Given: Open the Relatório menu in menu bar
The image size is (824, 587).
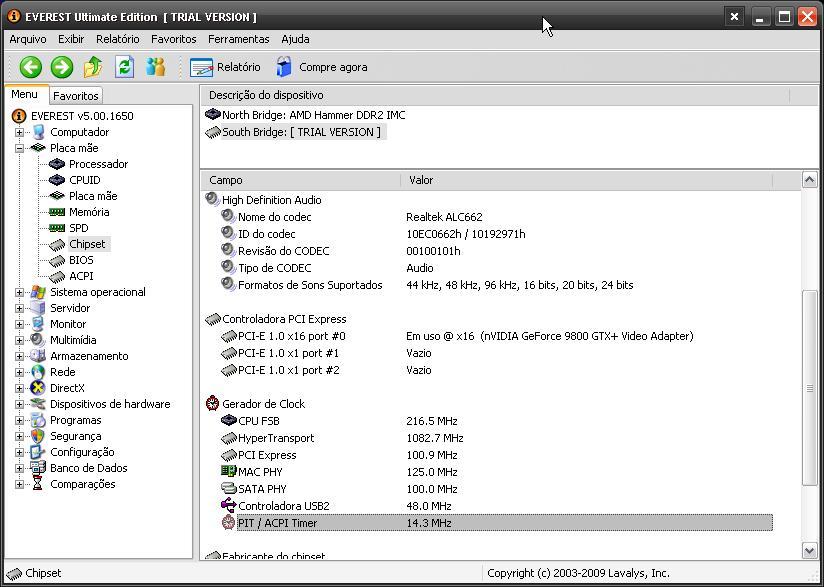Looking at the screenshot, I should coord(118,39).
